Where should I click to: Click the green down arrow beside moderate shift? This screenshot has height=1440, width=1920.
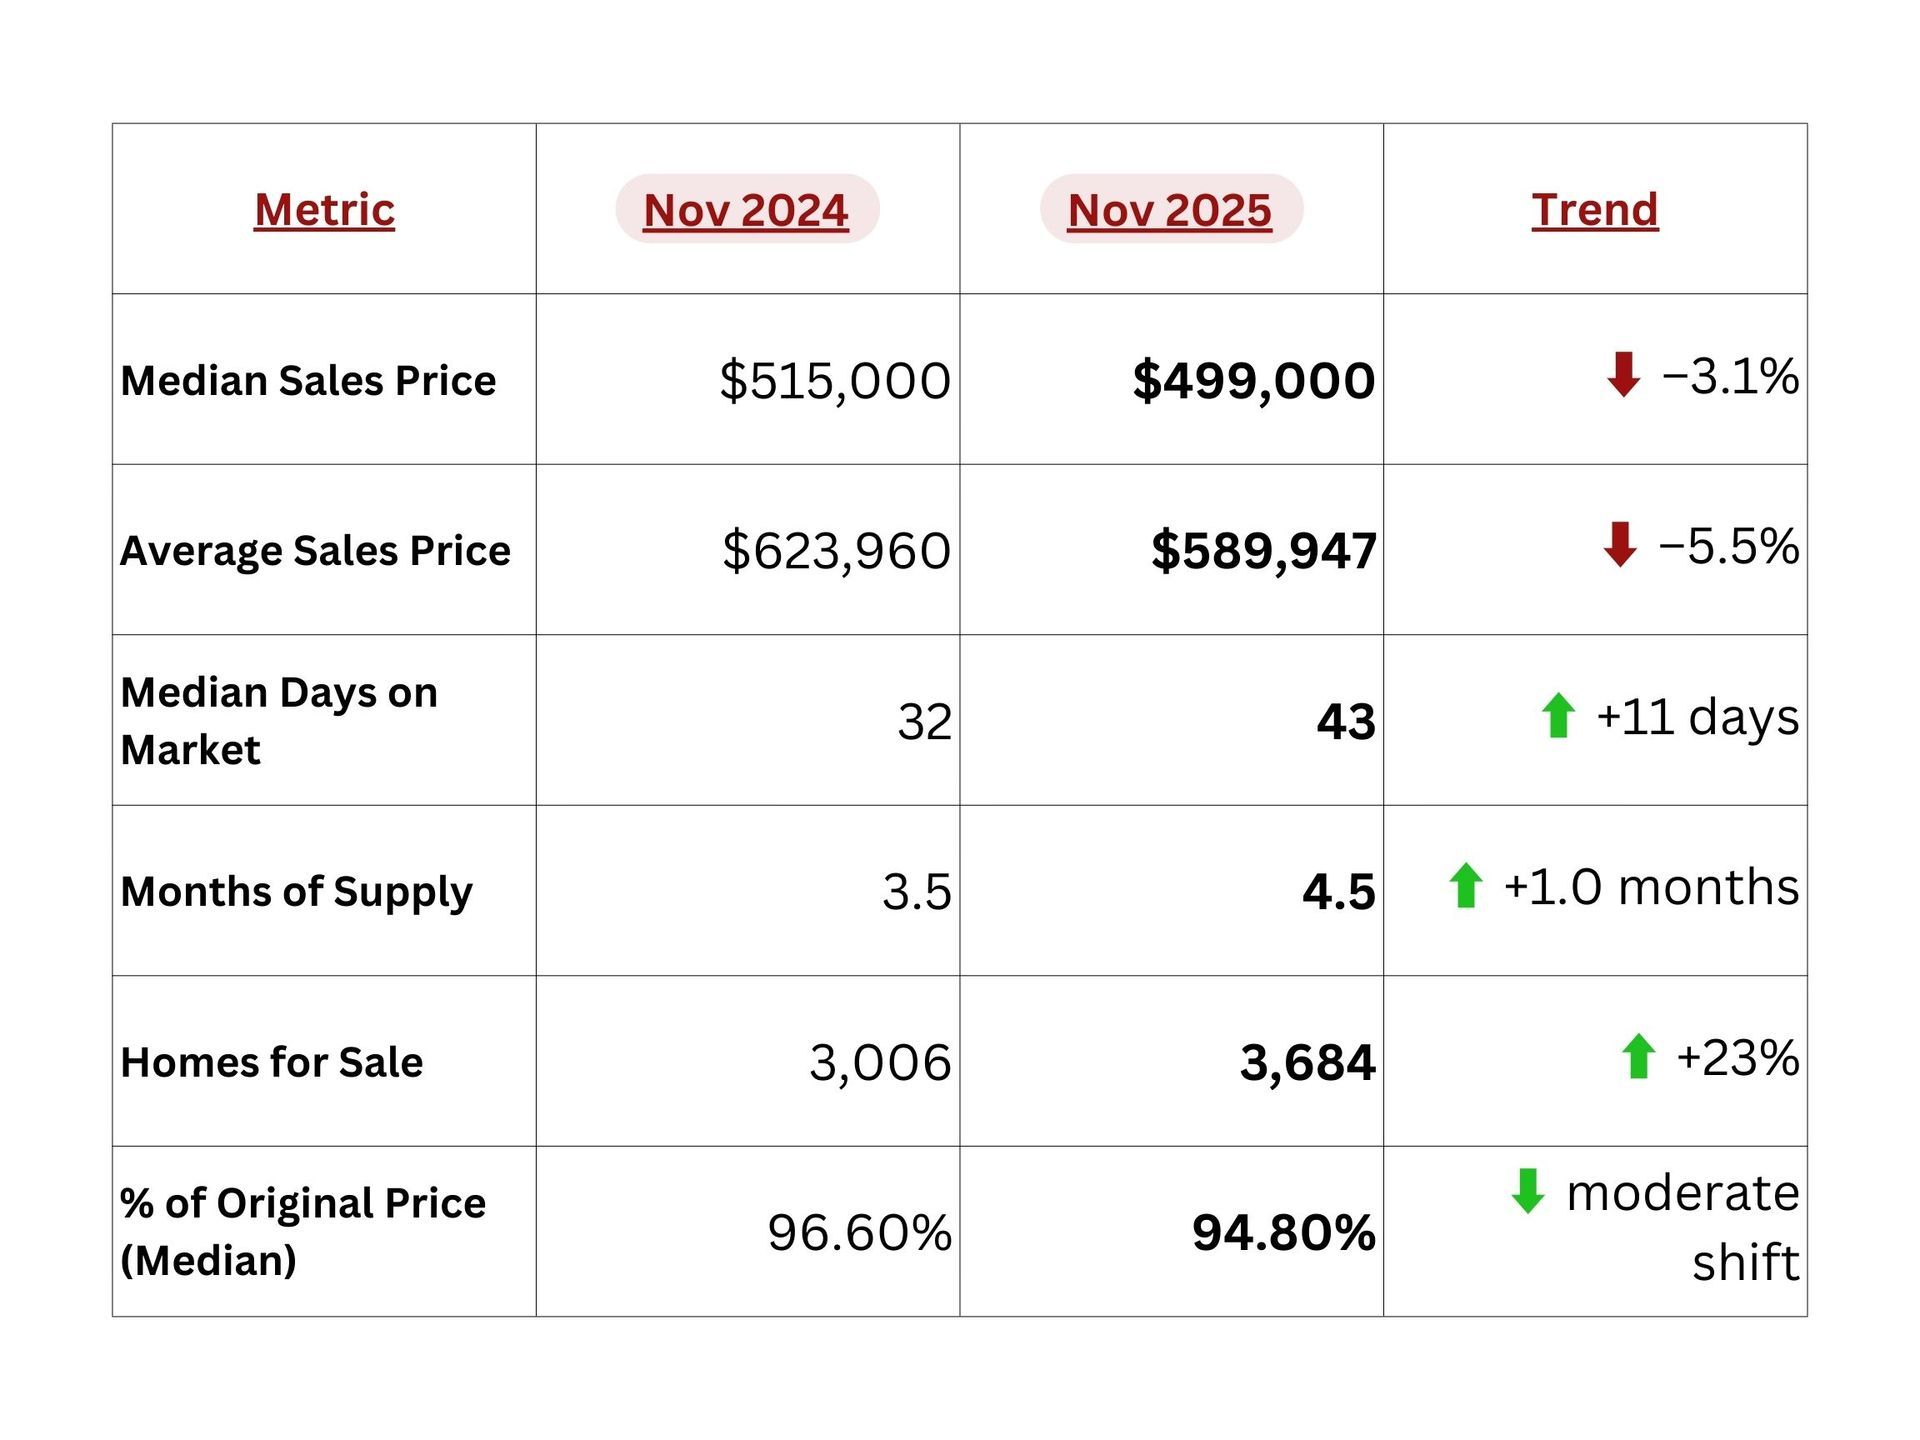1528,1191
